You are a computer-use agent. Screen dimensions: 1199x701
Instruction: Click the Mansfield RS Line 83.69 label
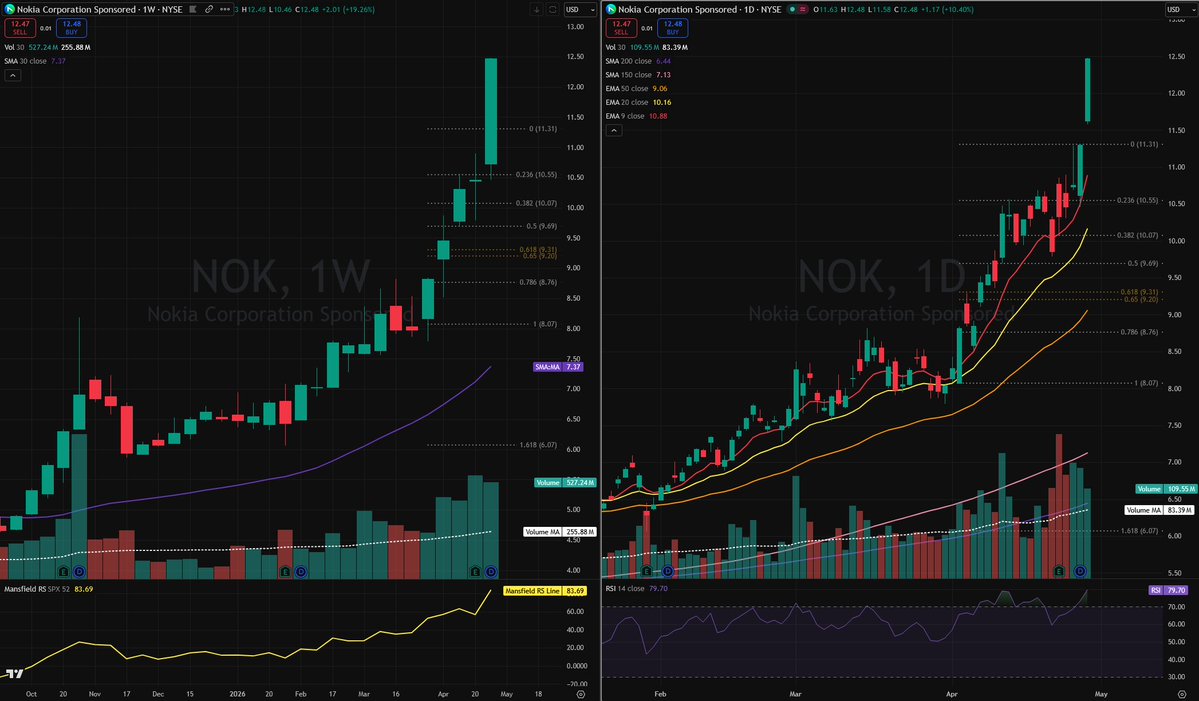[x=545, y=591]
